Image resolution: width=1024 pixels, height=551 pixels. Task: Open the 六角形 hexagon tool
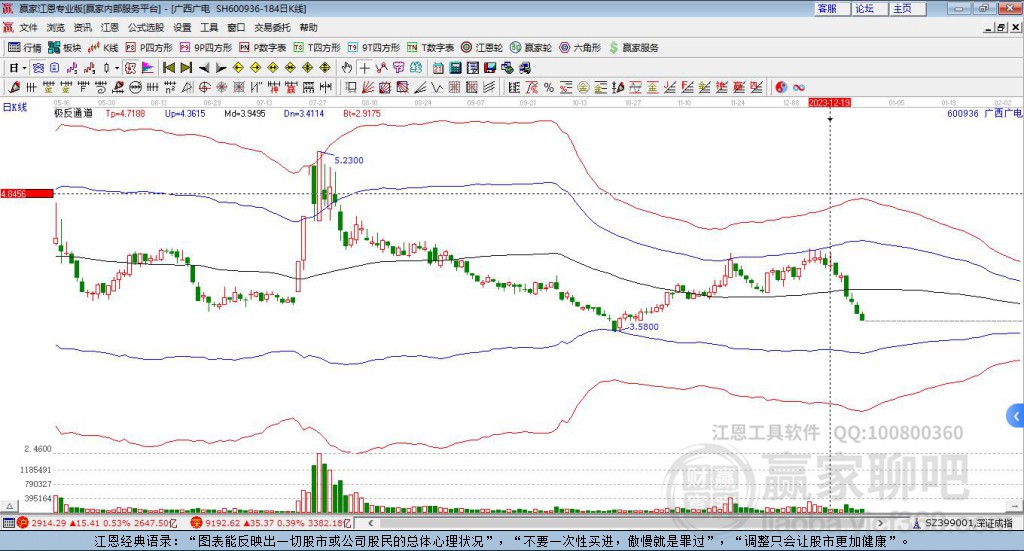click(x=579, y=48)
